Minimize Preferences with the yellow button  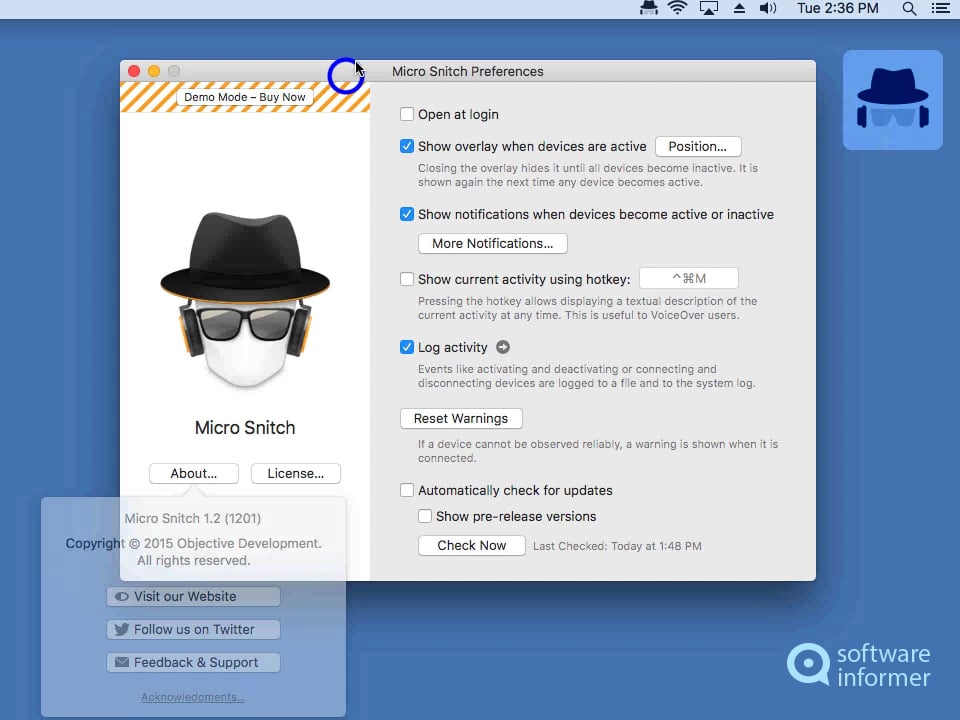(154, 71)
